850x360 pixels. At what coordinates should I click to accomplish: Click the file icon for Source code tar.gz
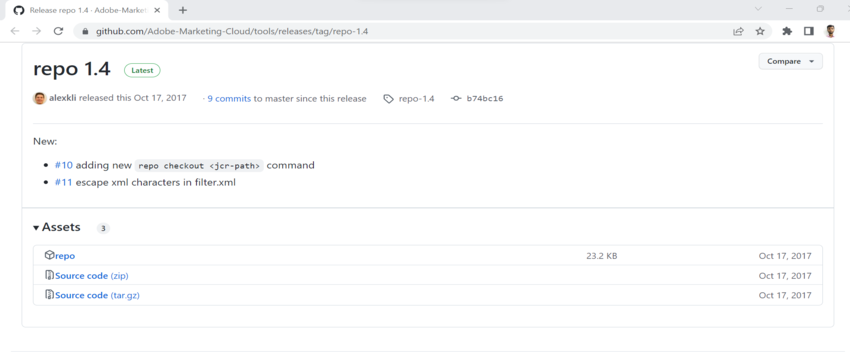(49, 294)
